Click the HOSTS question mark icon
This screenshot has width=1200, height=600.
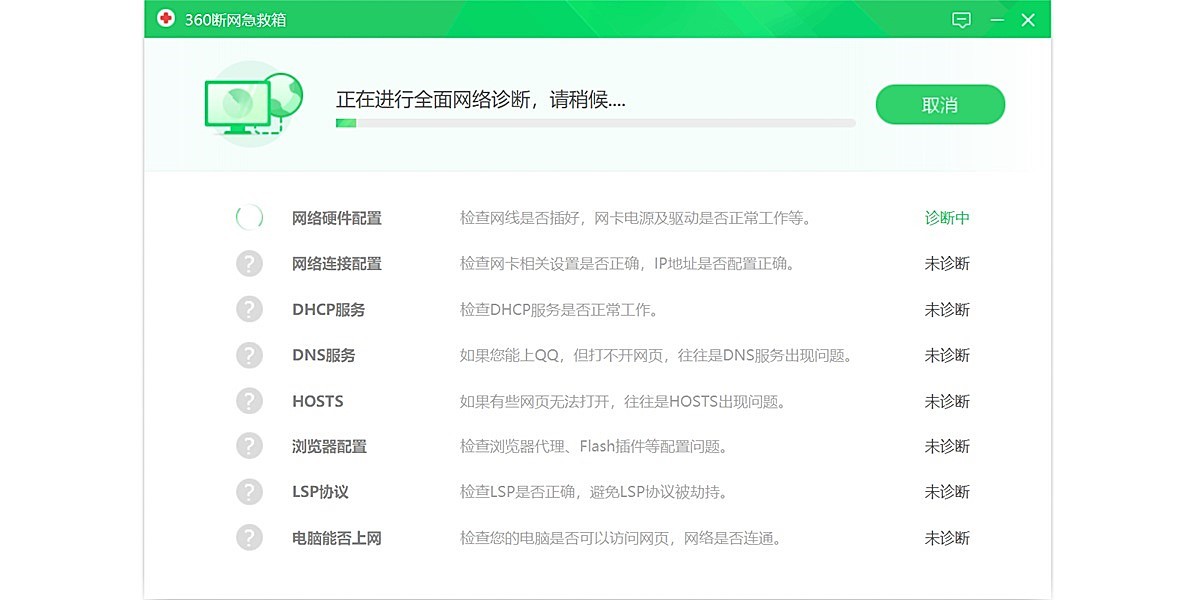[x=249, y=401]
